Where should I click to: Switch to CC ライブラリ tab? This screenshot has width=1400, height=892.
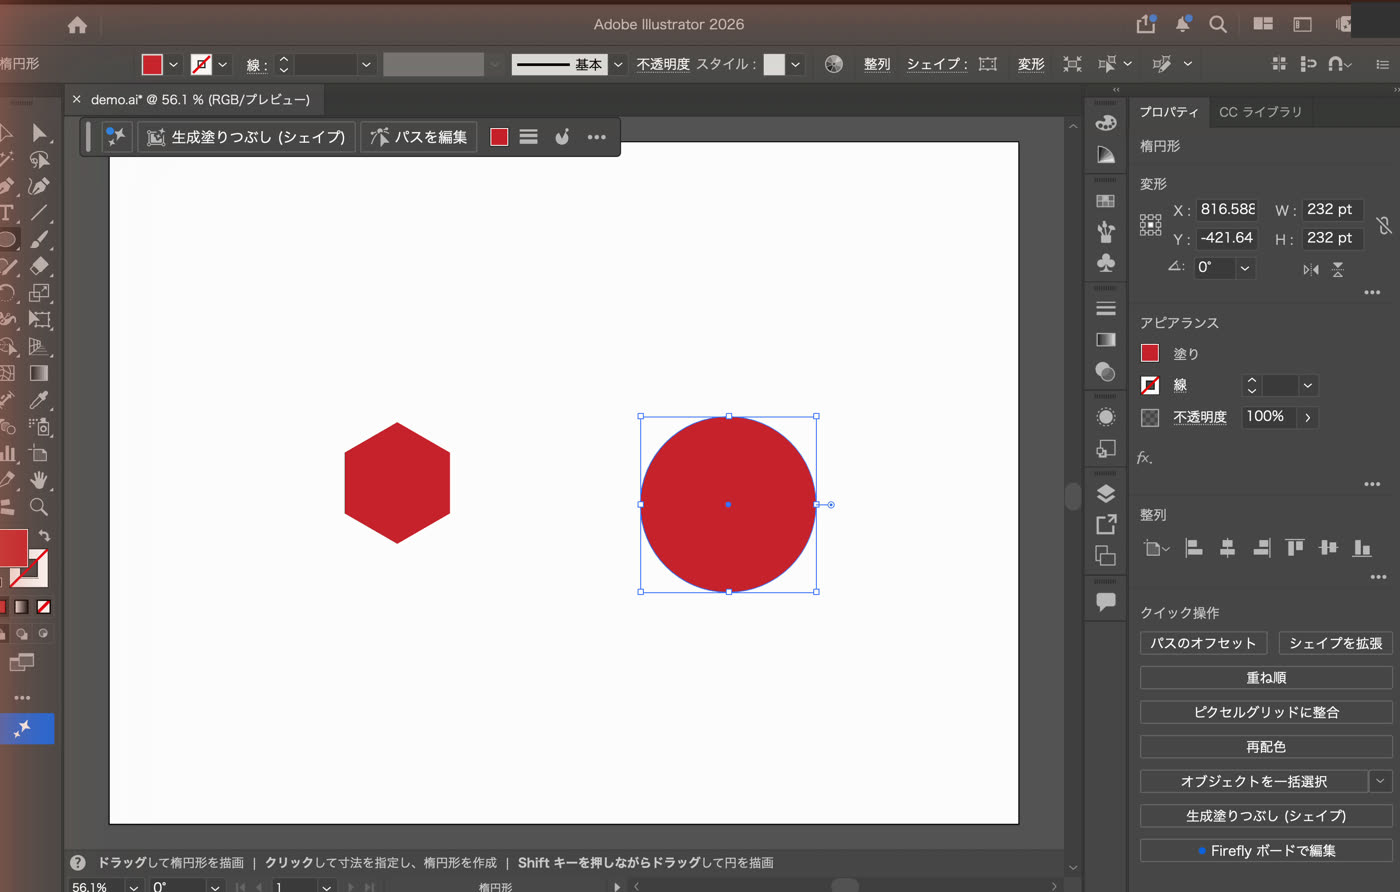[x=1260, y=112]
